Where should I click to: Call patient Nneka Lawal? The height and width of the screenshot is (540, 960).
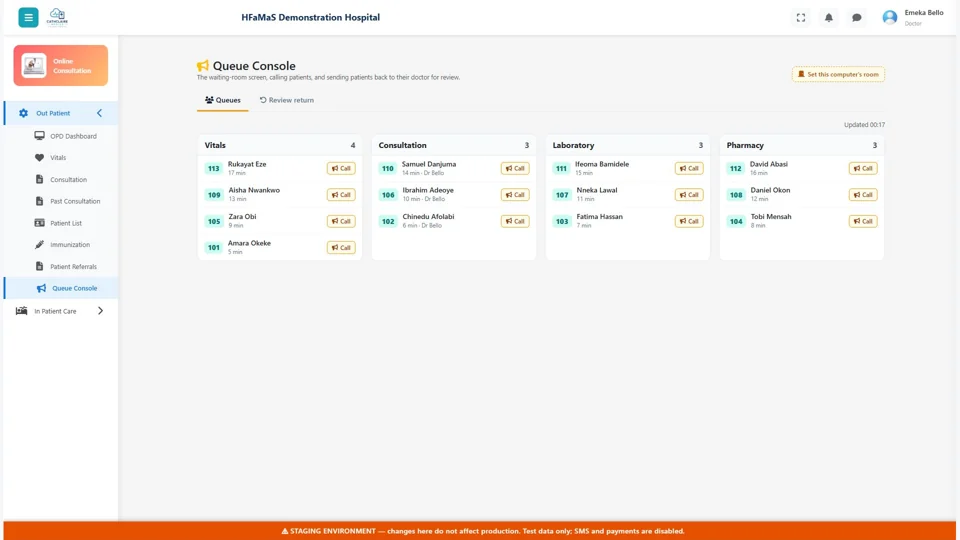click(689, 195)
